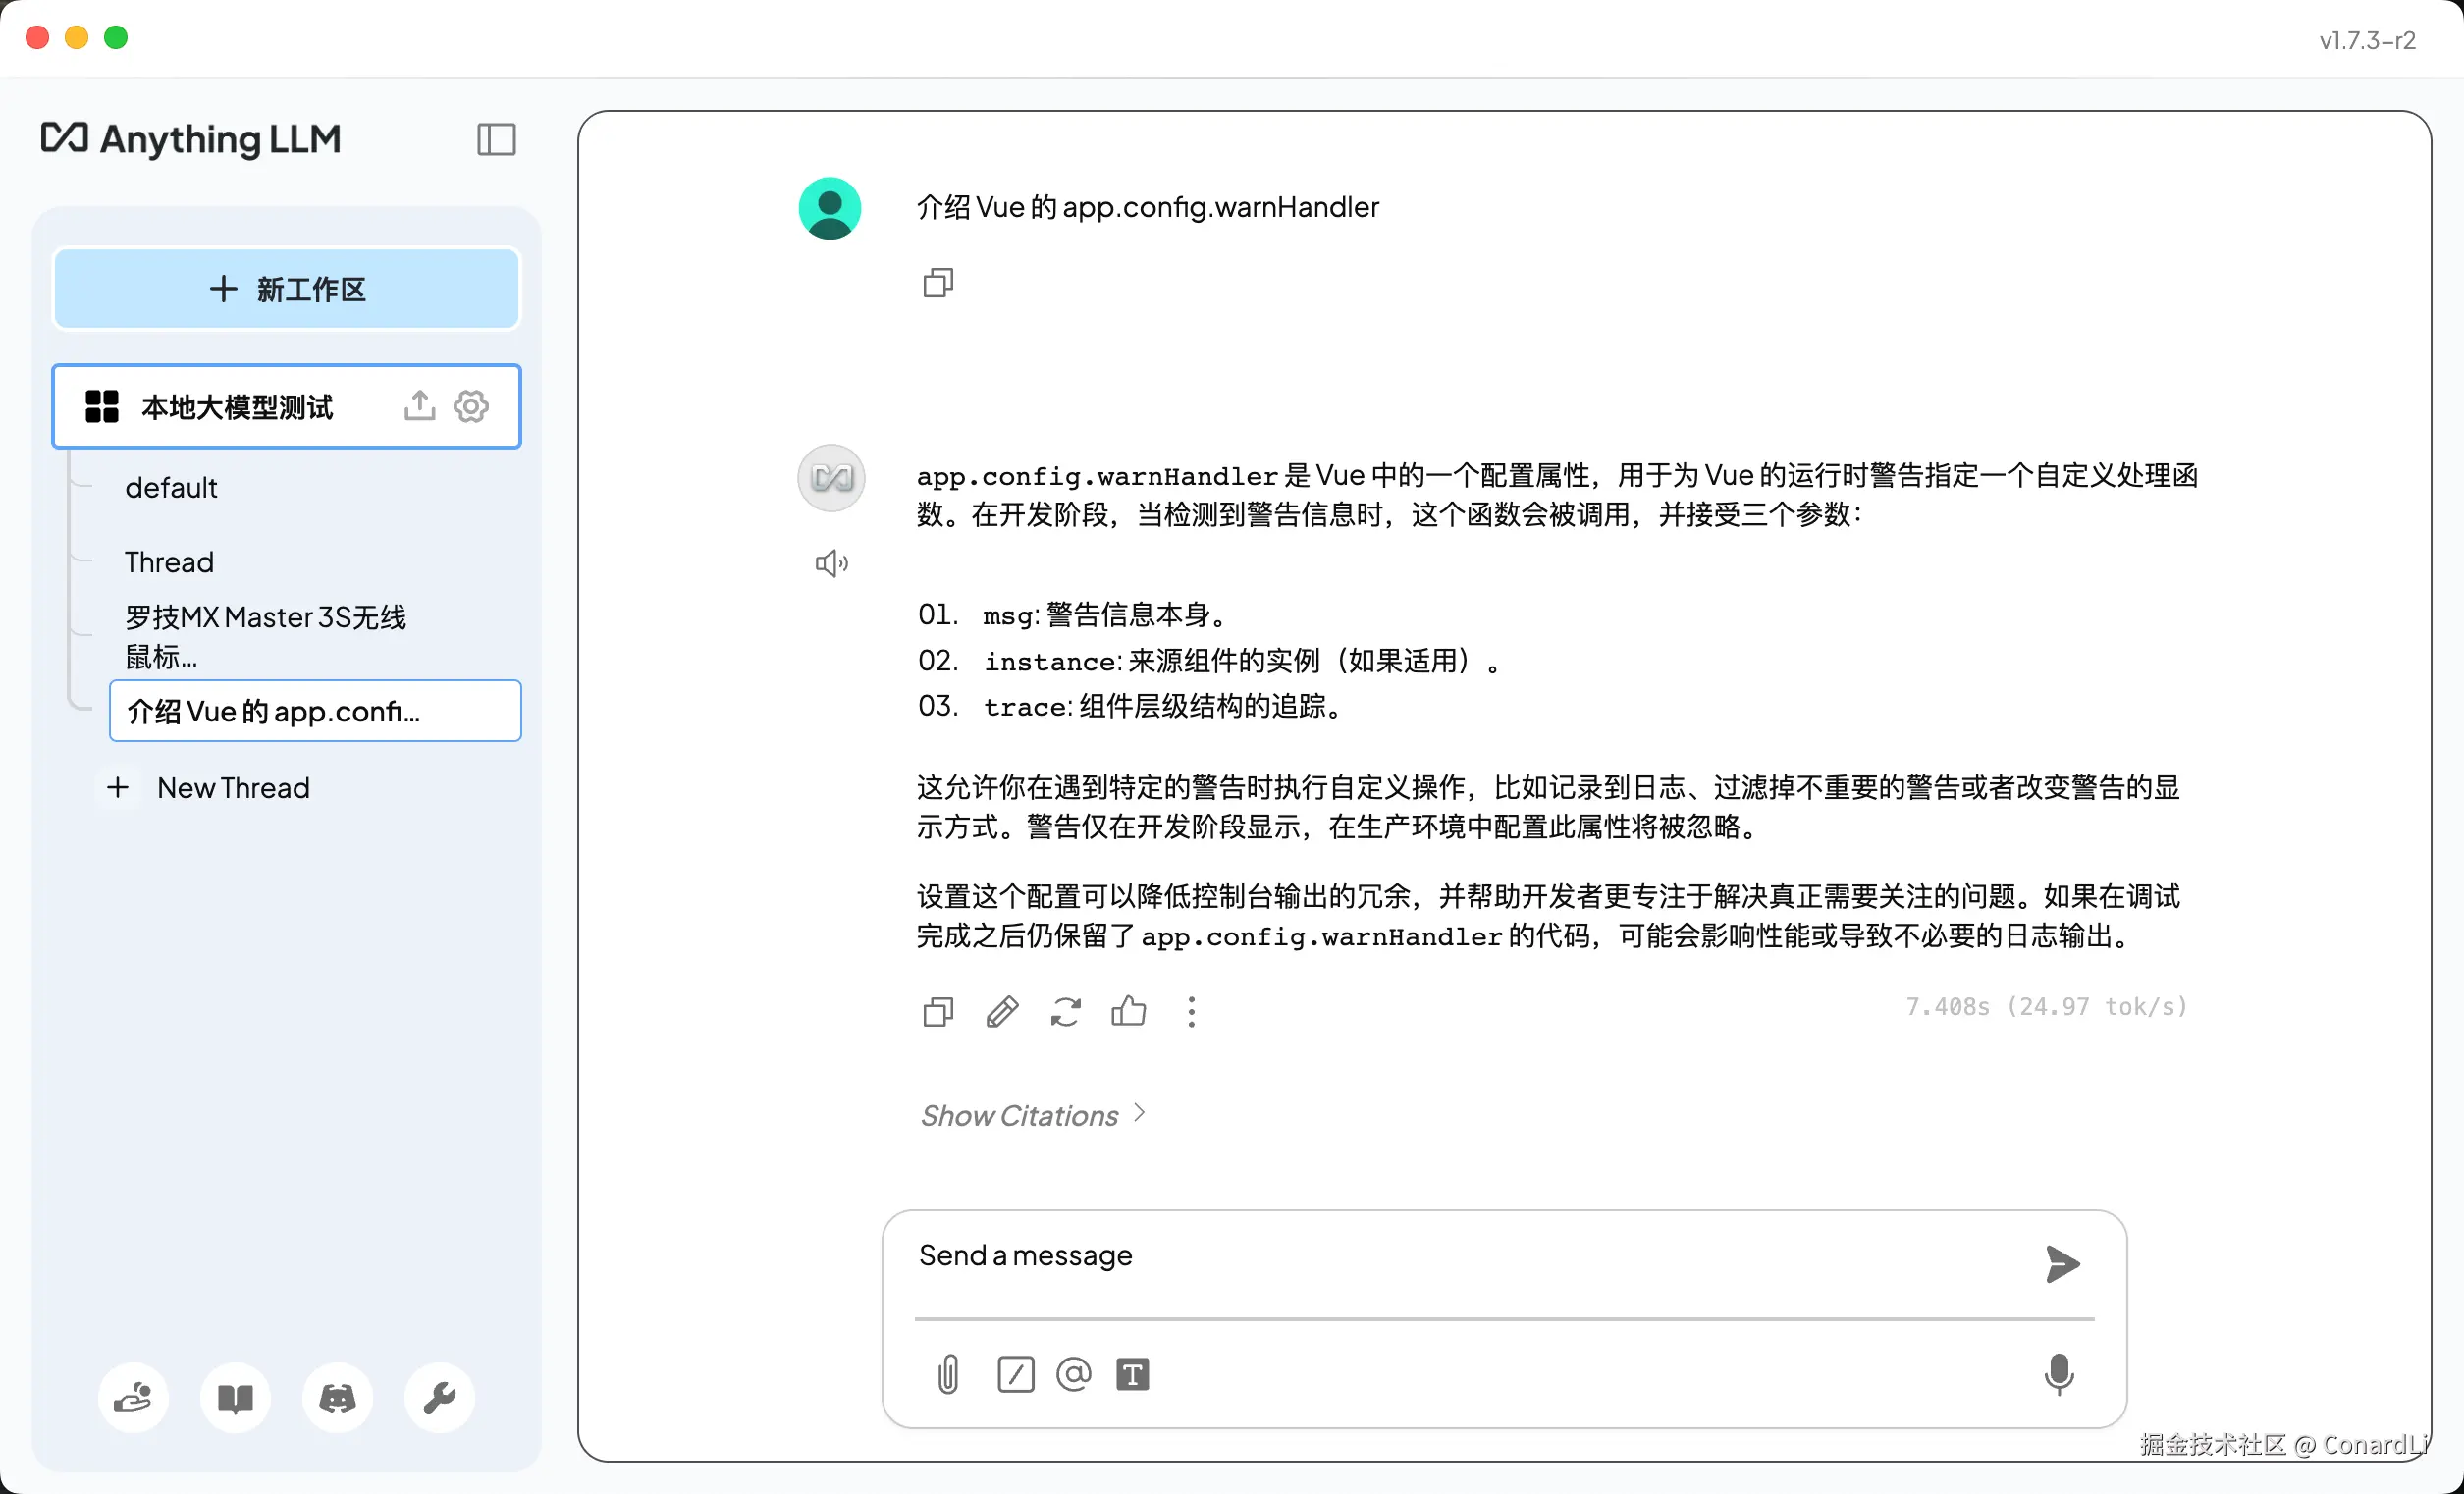Open the settings wrench icon at sidebar bottom
The height and width of the screenshot is (1494, 2464).
pos(439,1397)
